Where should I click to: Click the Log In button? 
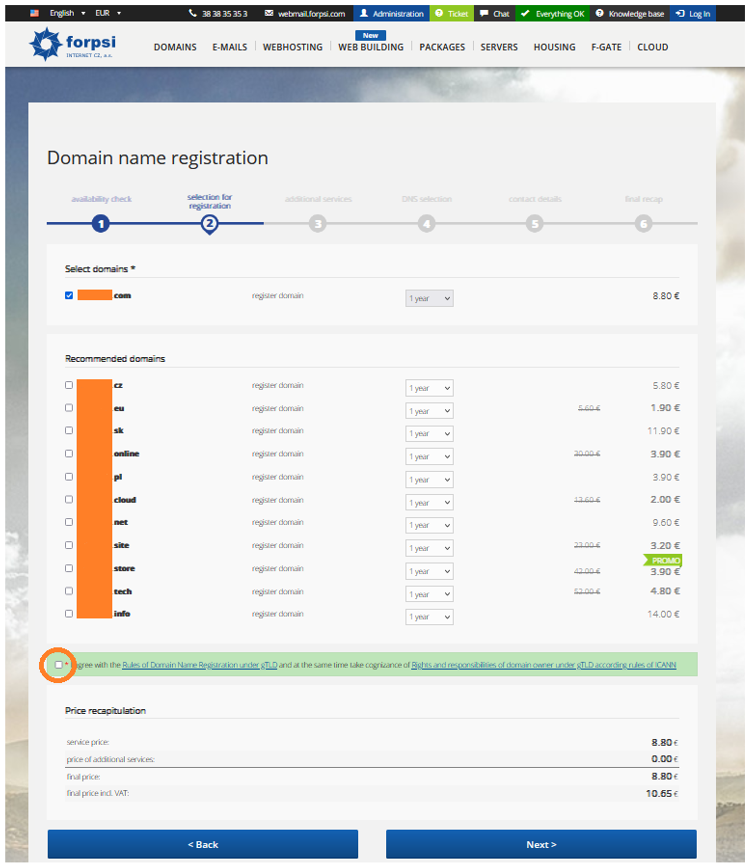[692, 14]
